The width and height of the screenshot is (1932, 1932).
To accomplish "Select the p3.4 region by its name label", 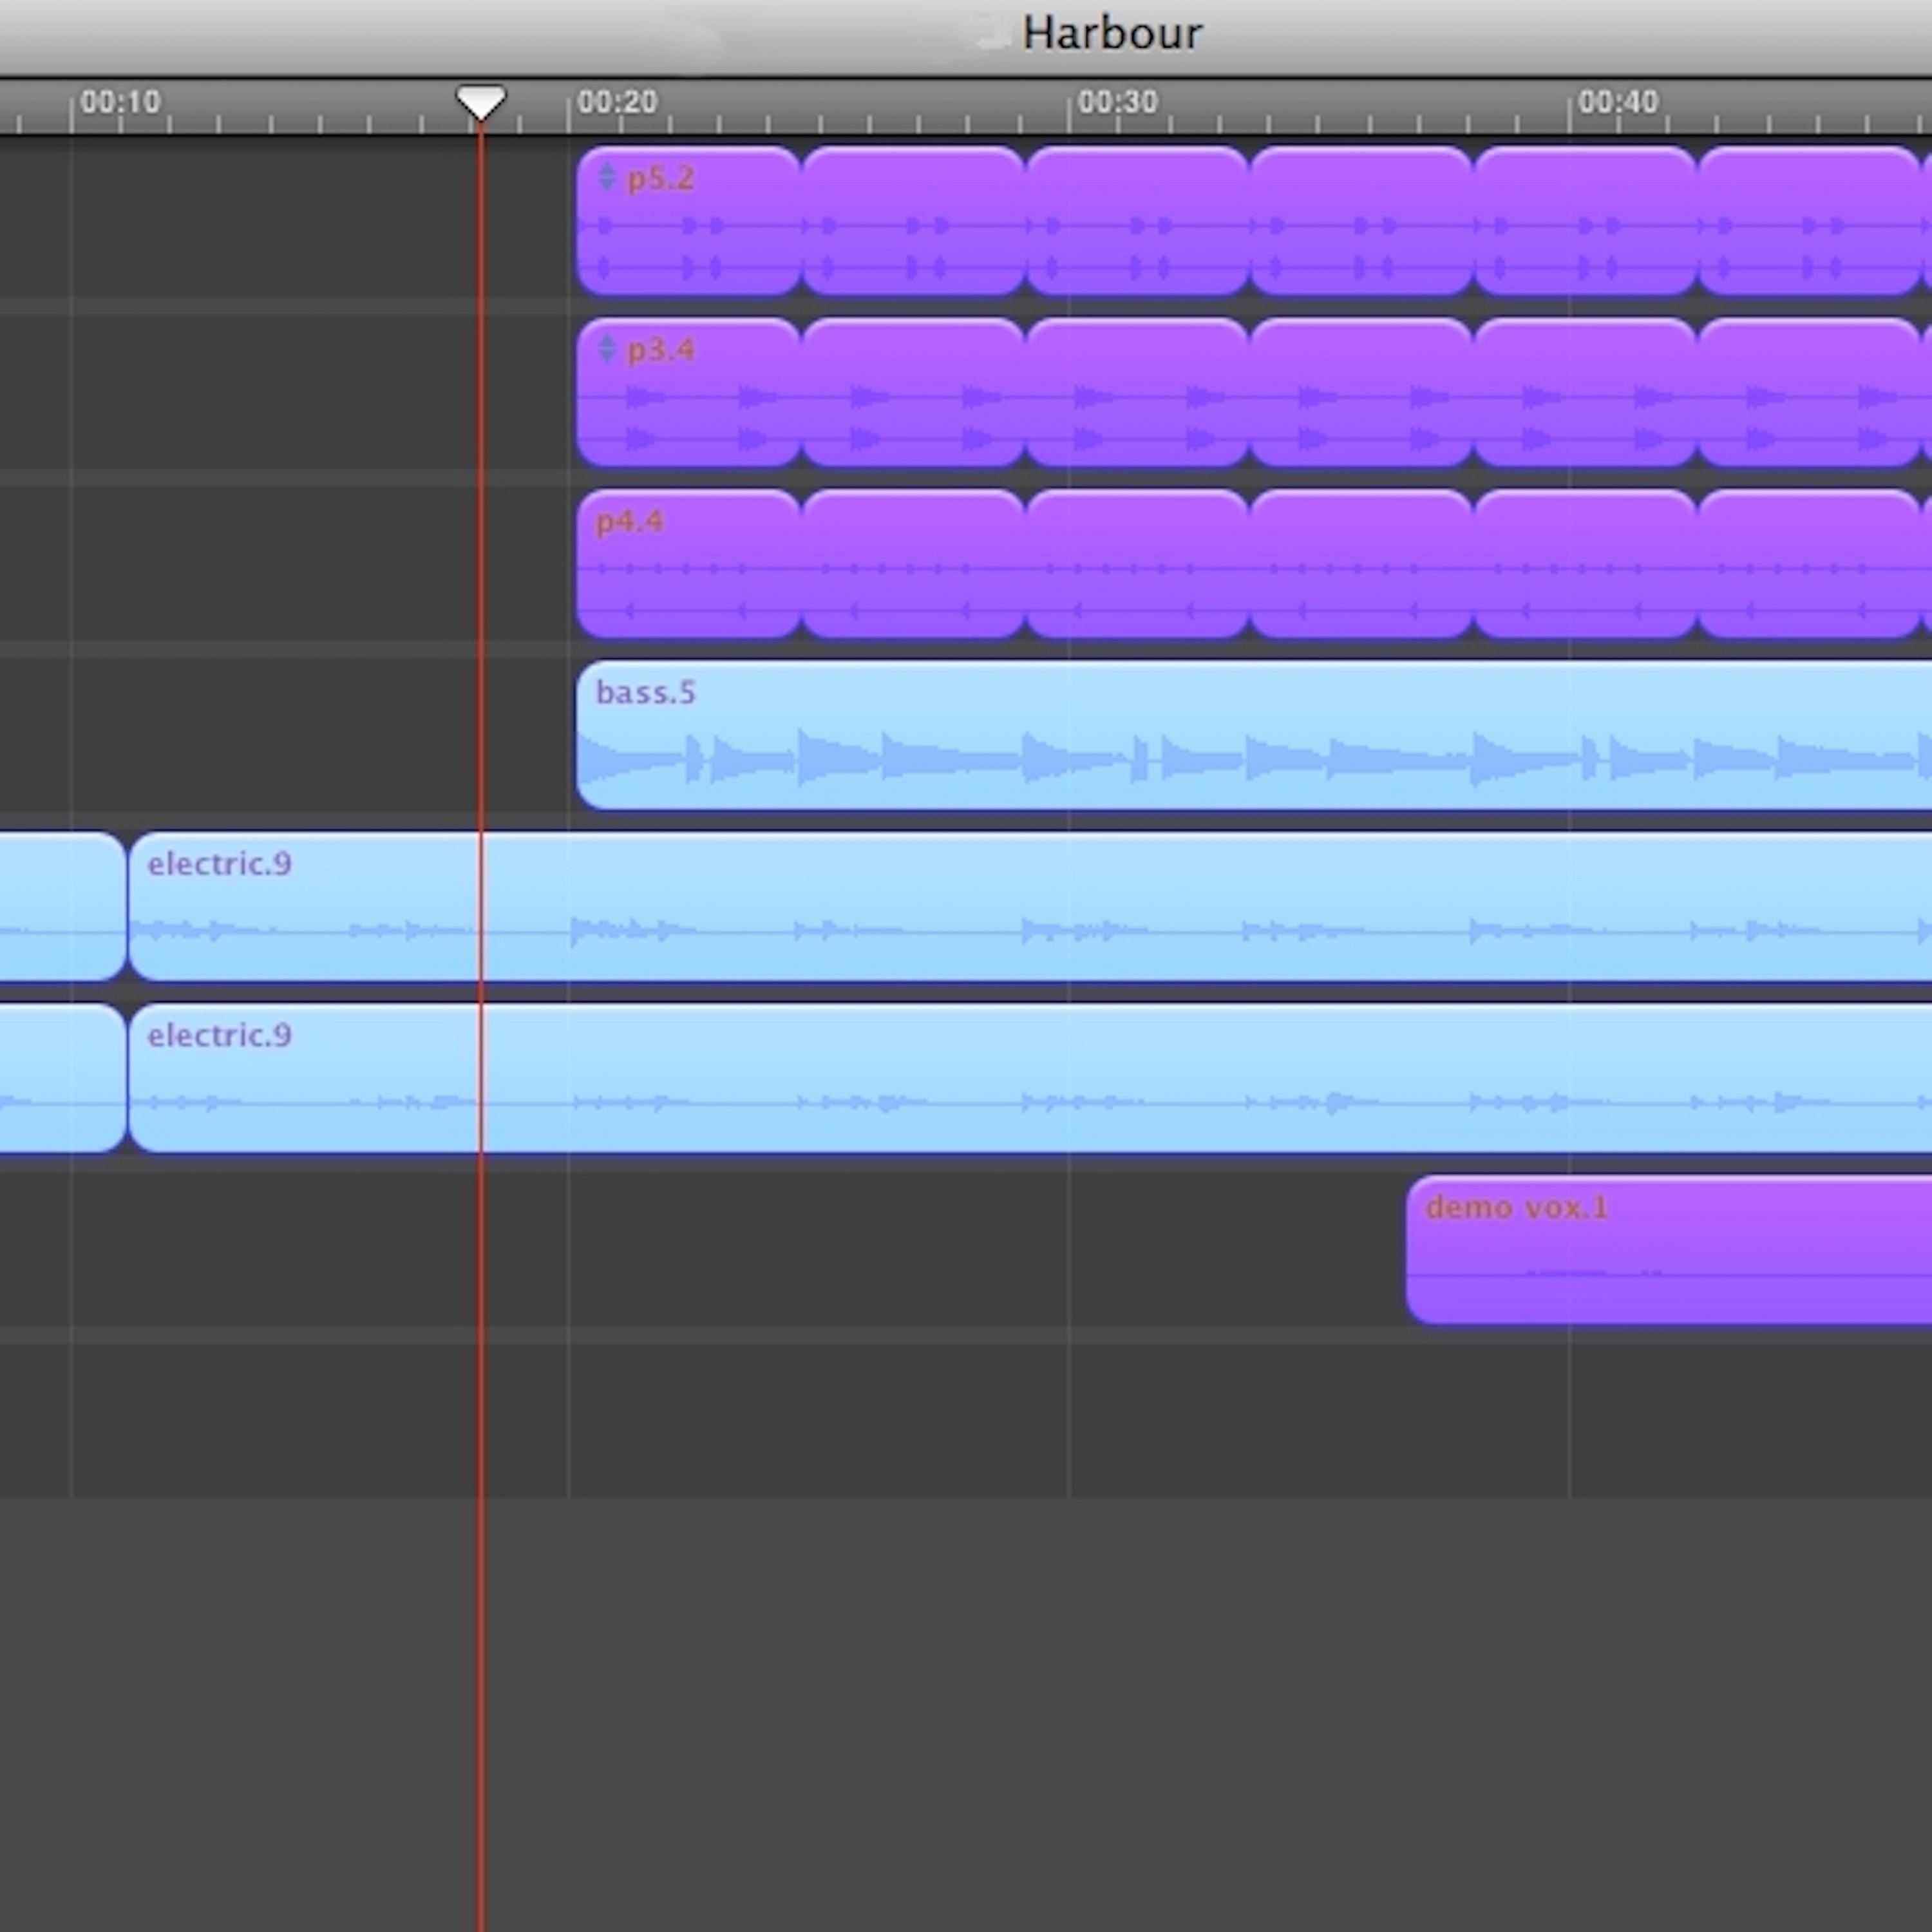I will pyautogui.click(x=660, y=350).
